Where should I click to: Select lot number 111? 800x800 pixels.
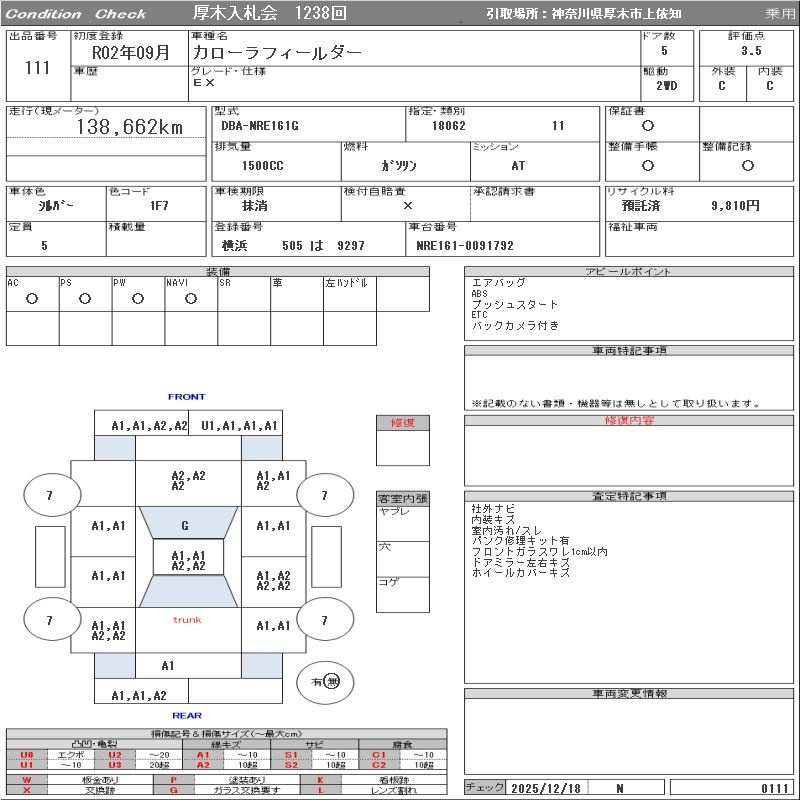(x=37, y=67)
